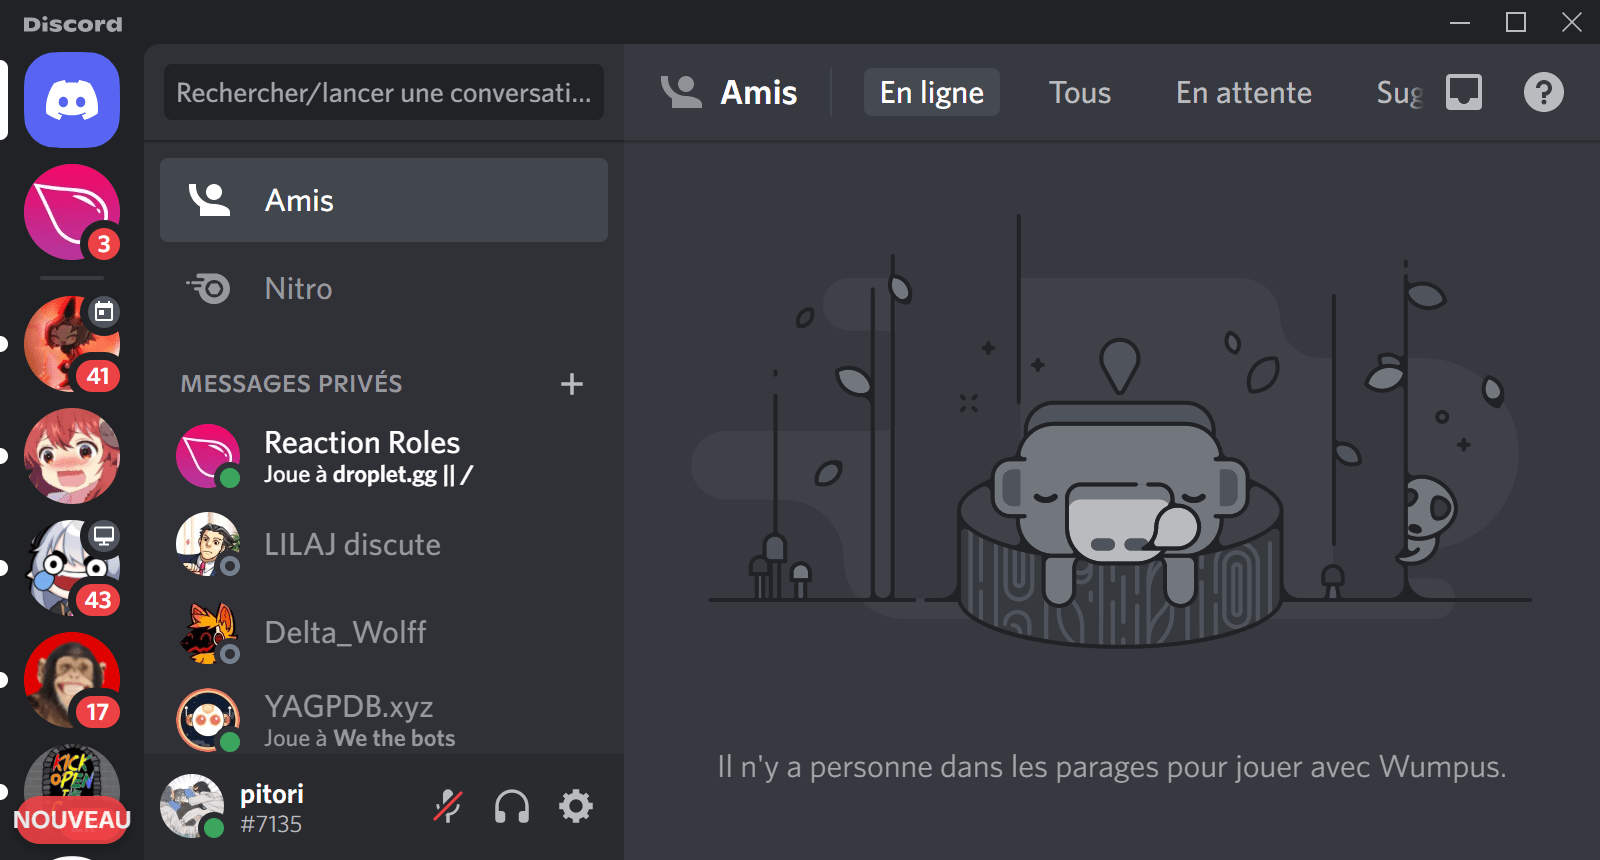Switch to En attente tab
This screenshot has width=1600, height=860.
(x=1244, y=92)
